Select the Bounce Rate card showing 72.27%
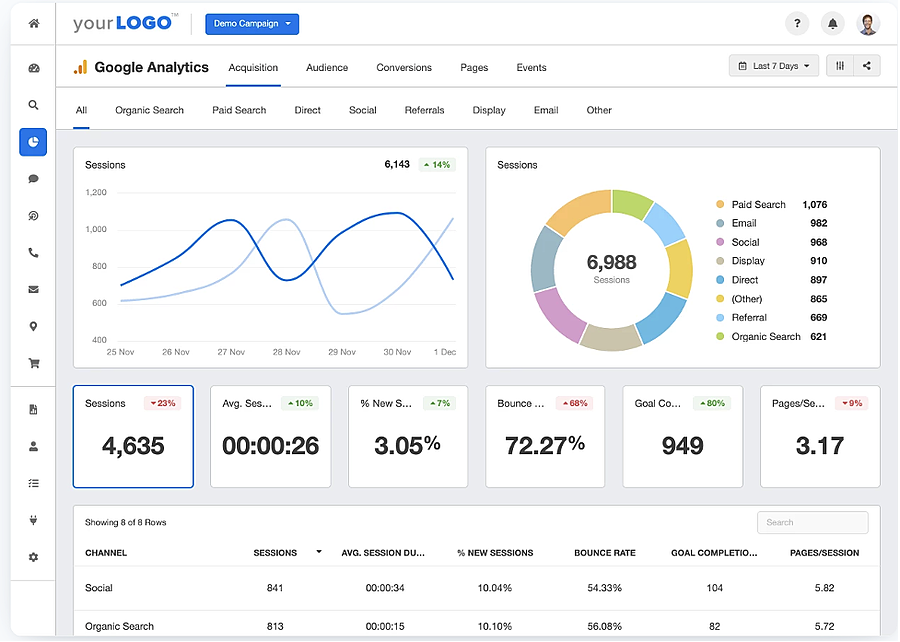This screenshot has height=642, width=900. (545, 437)
